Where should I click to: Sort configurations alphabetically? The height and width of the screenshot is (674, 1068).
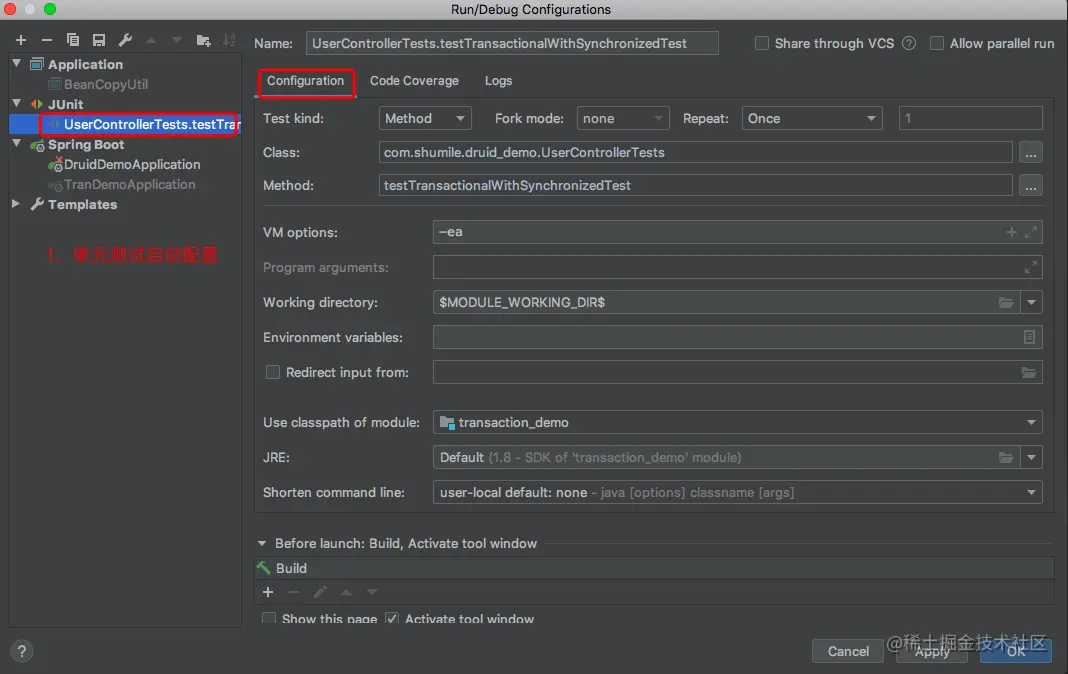(x=229, y=40)
